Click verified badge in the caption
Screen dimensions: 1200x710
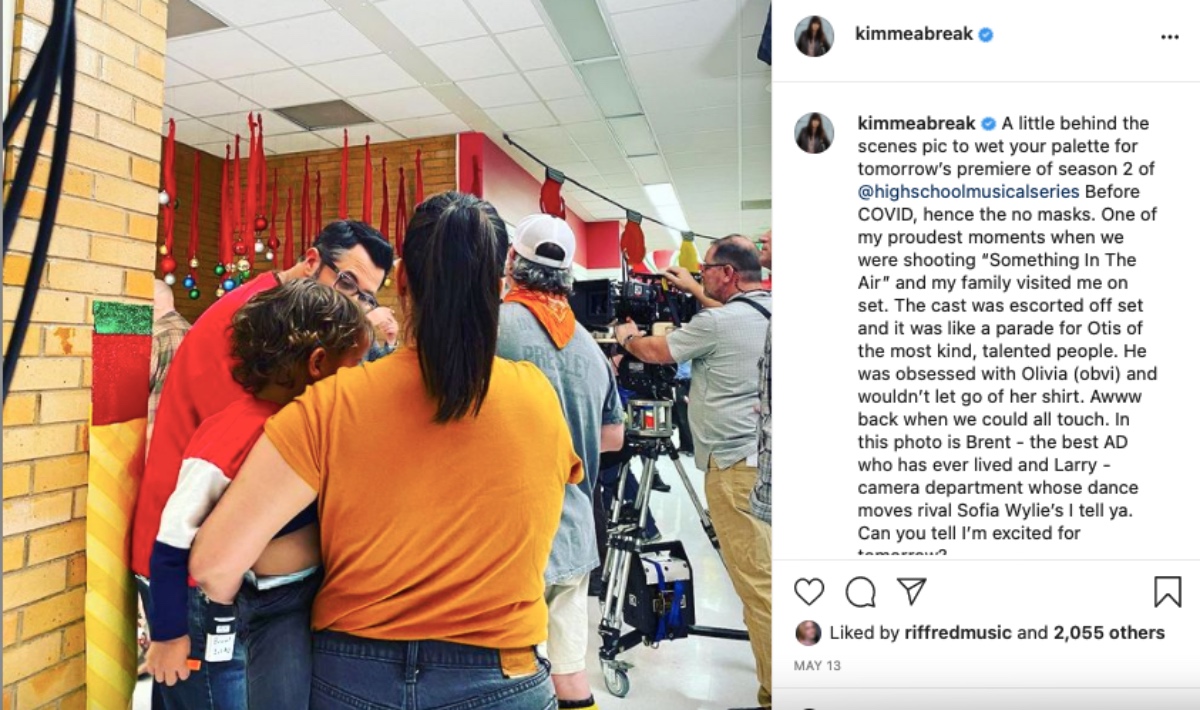pyautogui.click(x=988, y=124)
